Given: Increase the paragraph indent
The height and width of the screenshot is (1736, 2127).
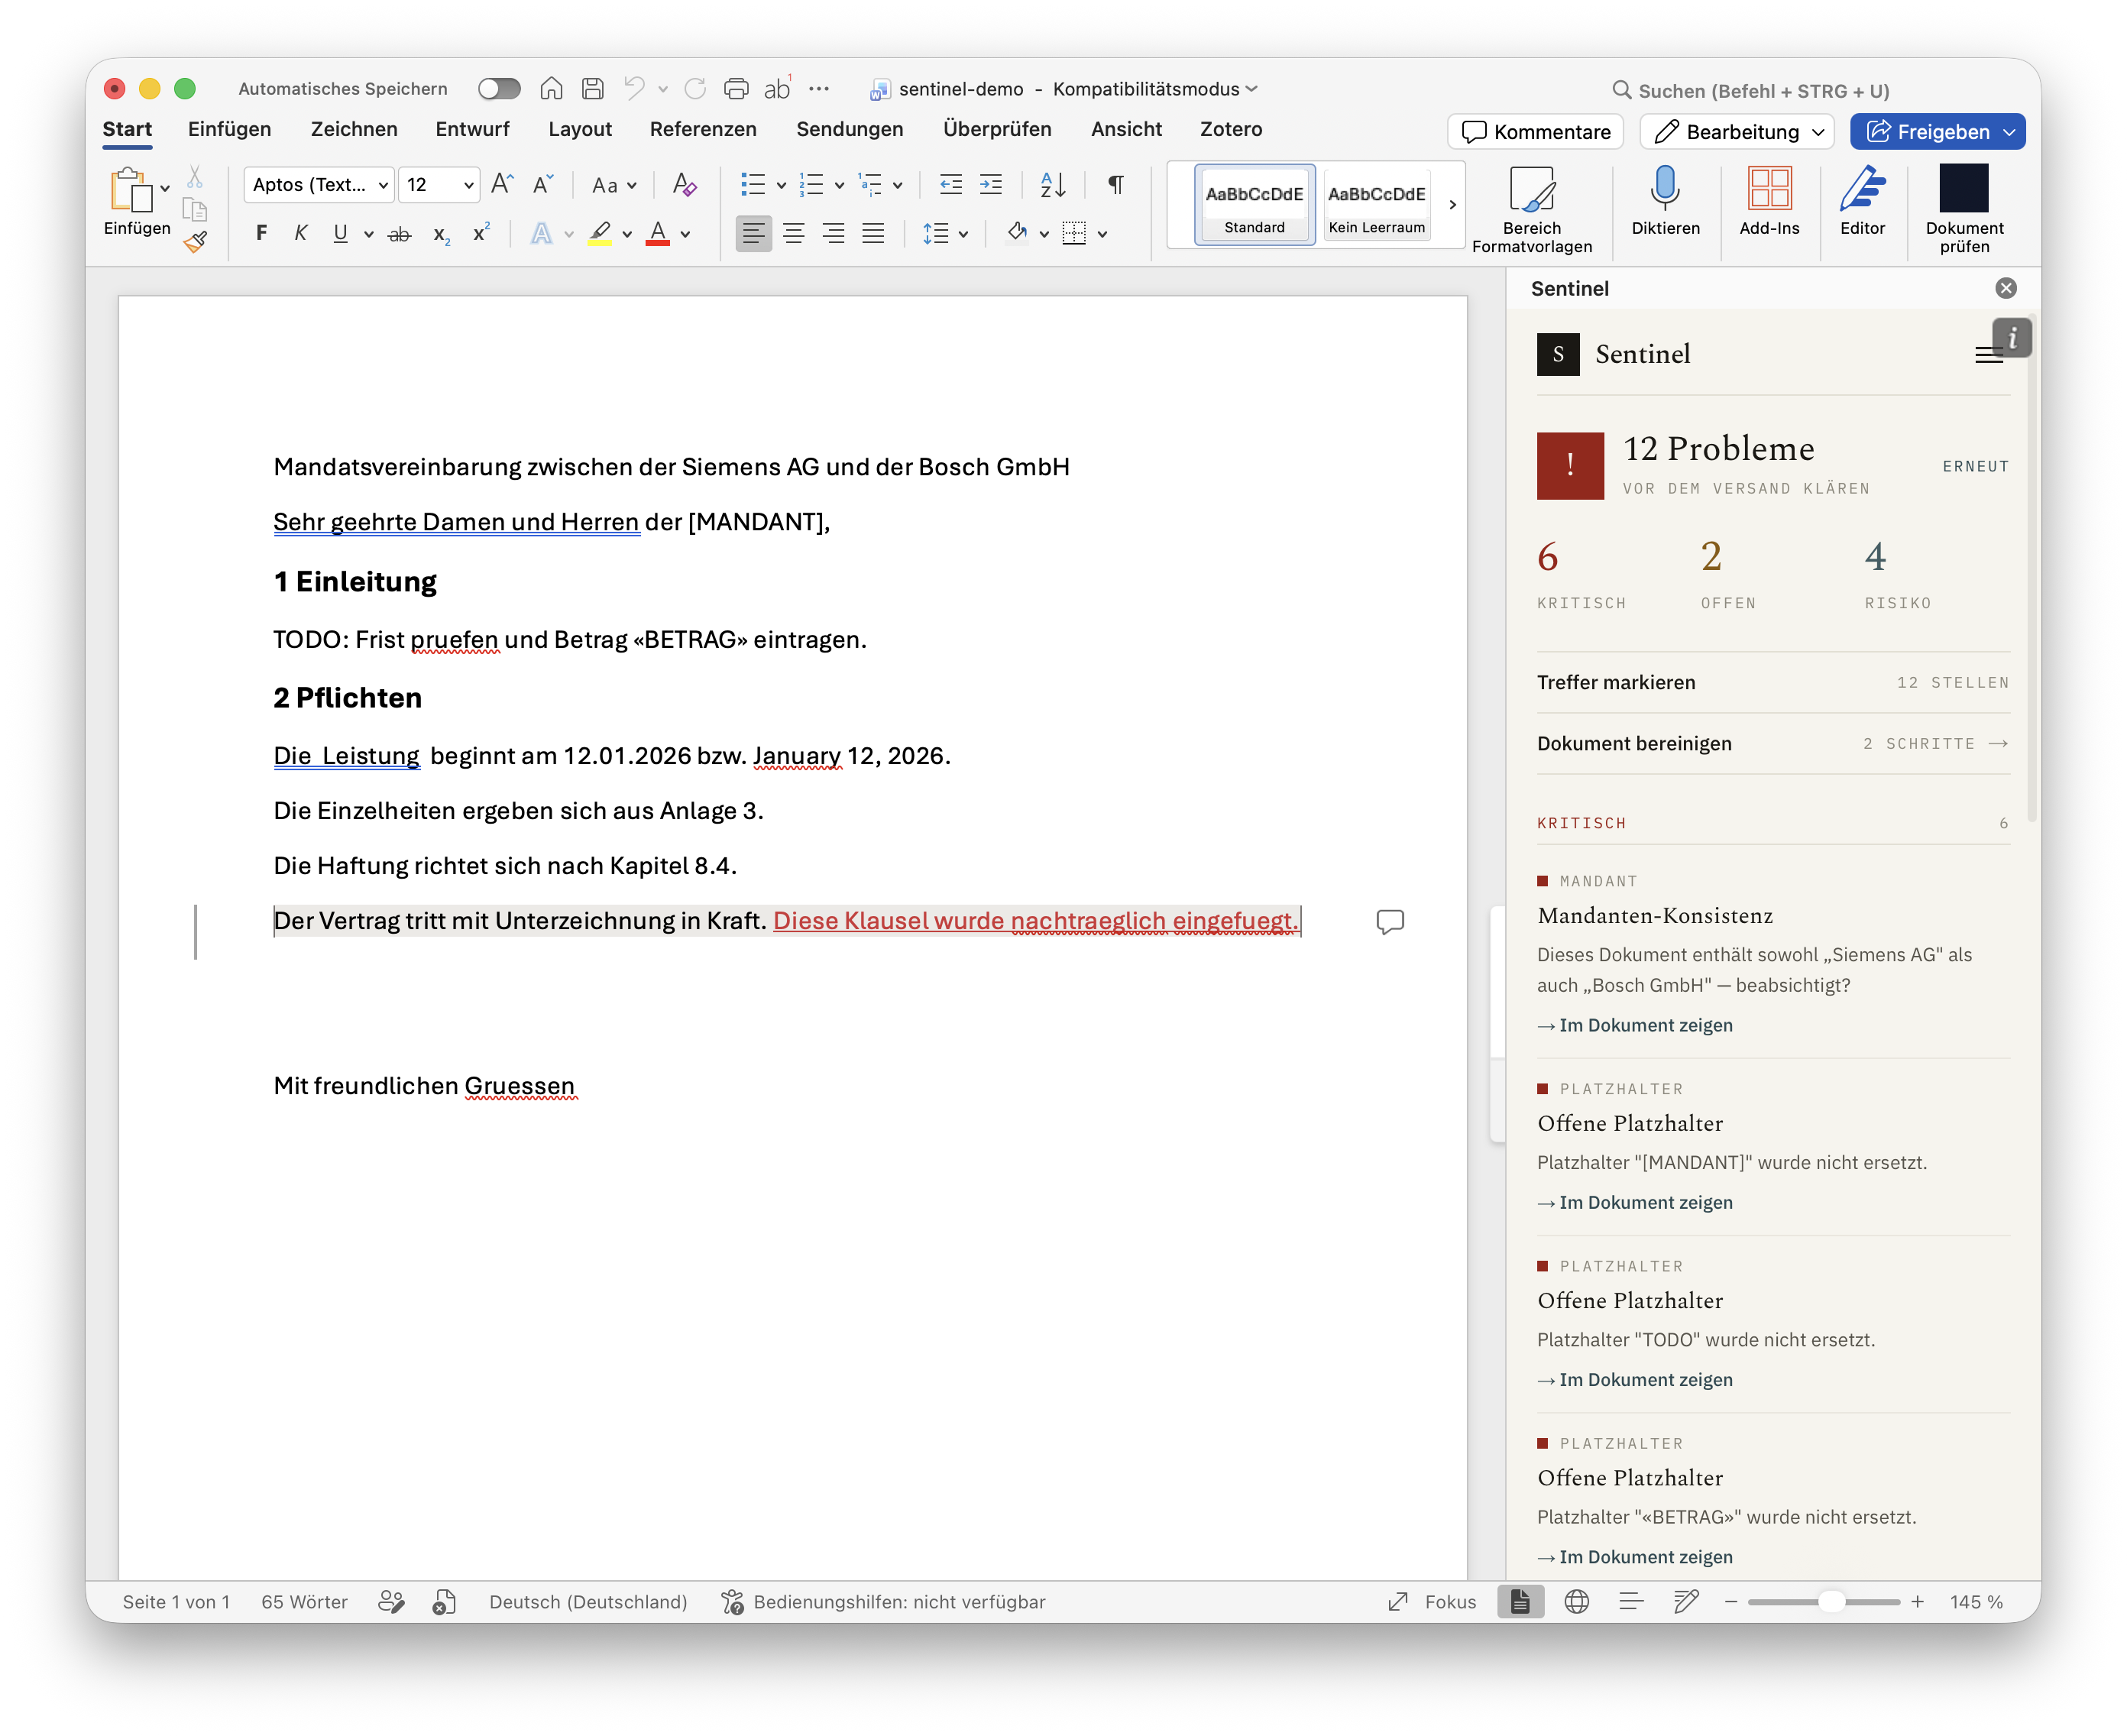Looking at the screenshot, I should [991, 184].
